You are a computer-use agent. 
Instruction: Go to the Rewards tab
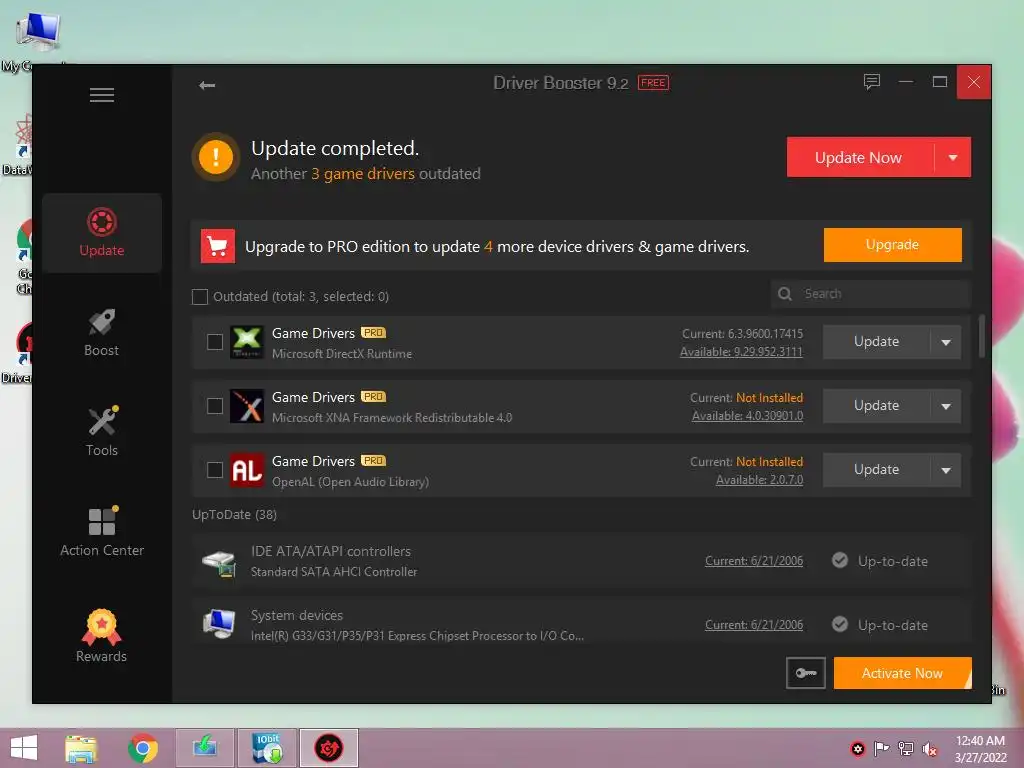[x=102, y=636]
